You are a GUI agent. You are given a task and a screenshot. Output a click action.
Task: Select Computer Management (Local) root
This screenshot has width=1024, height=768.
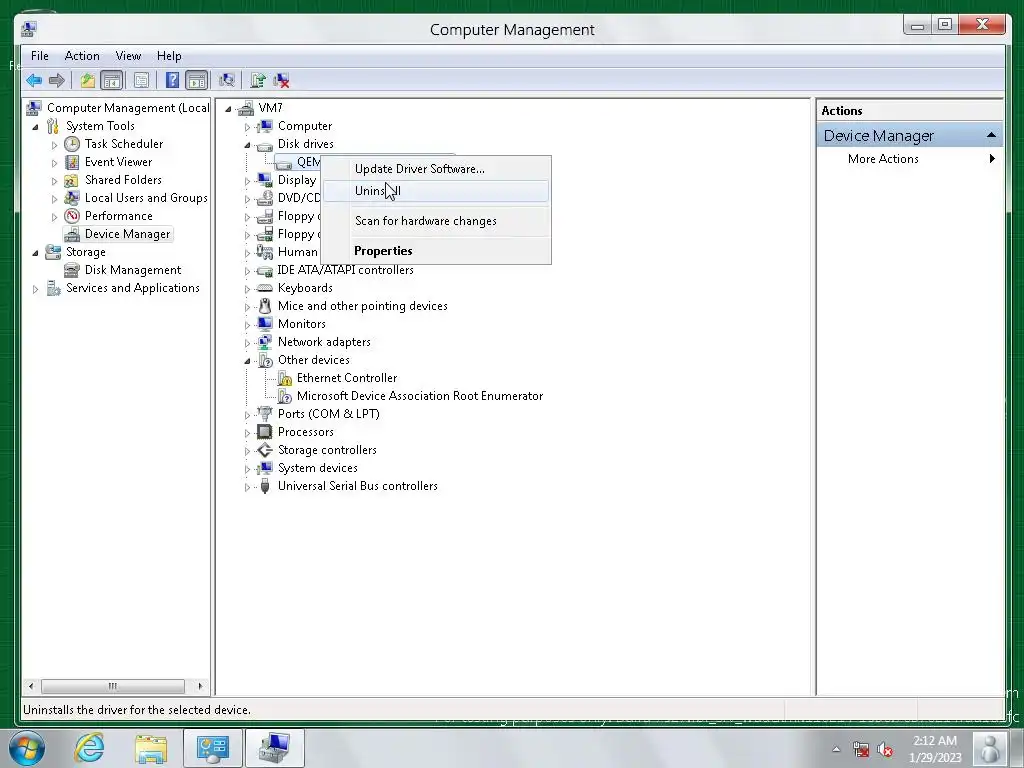click(x=128, y=108)
